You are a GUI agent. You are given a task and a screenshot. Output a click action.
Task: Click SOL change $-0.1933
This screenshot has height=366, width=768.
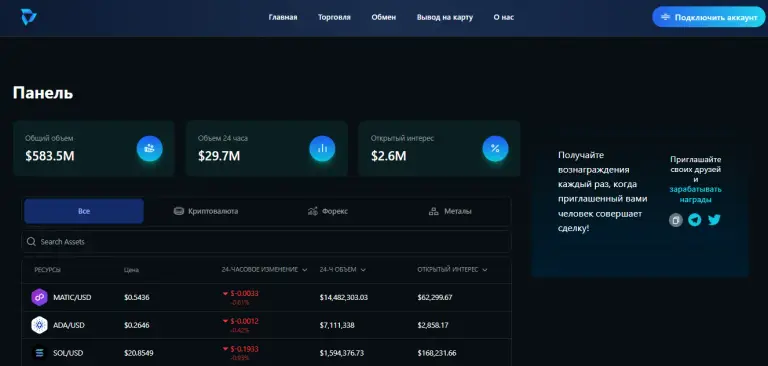point(244,349)
